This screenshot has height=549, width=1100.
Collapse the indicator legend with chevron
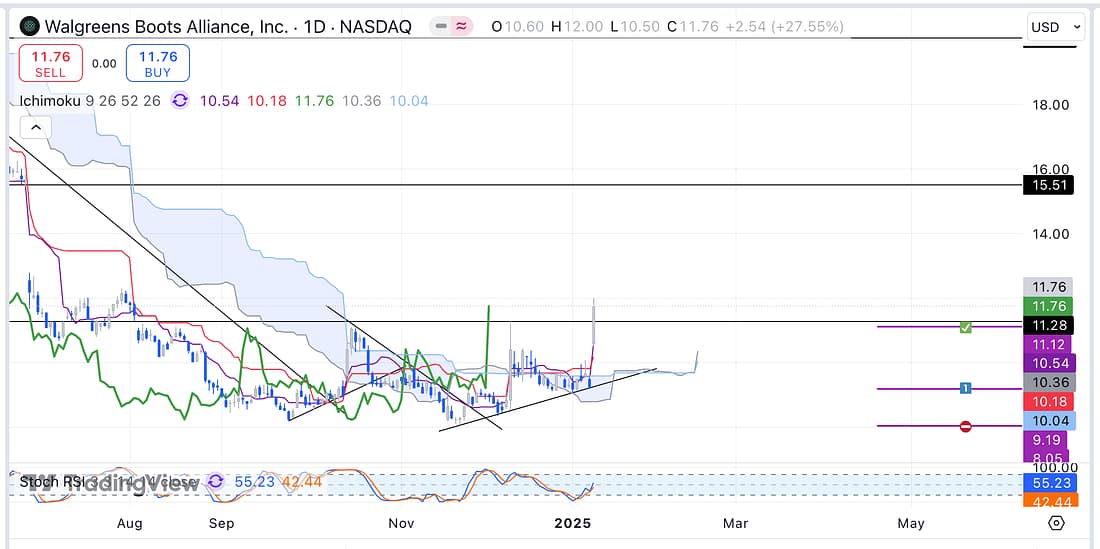35,128
